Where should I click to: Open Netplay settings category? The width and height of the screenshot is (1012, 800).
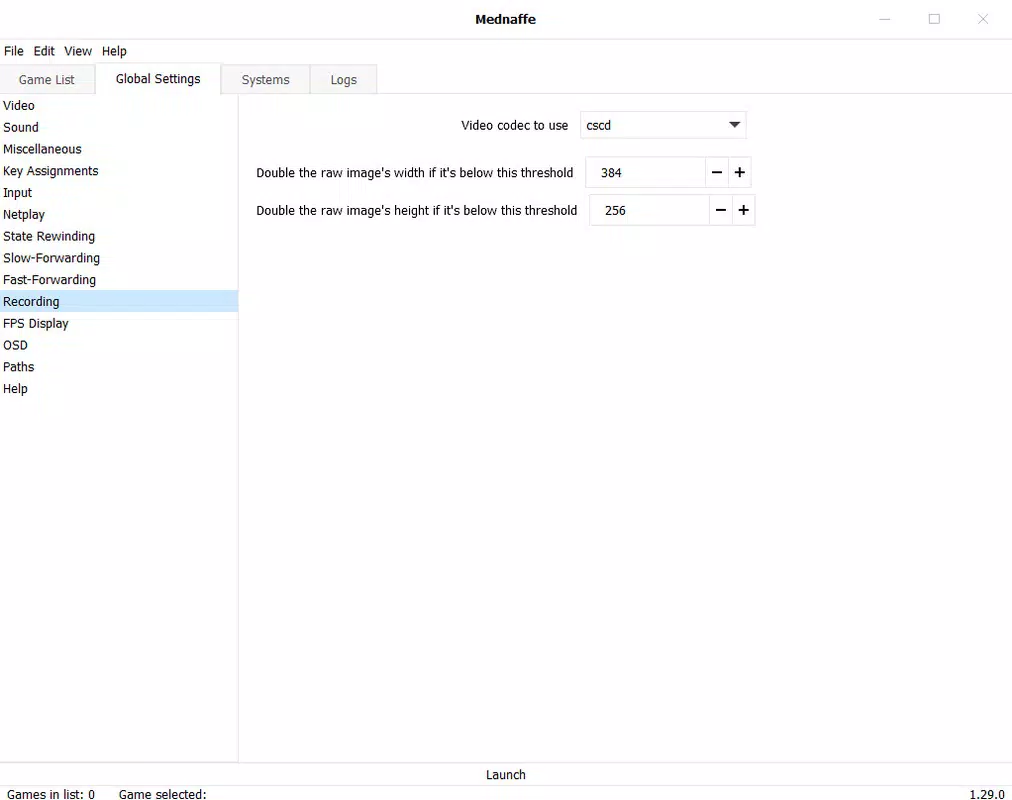tap(119, 214)
